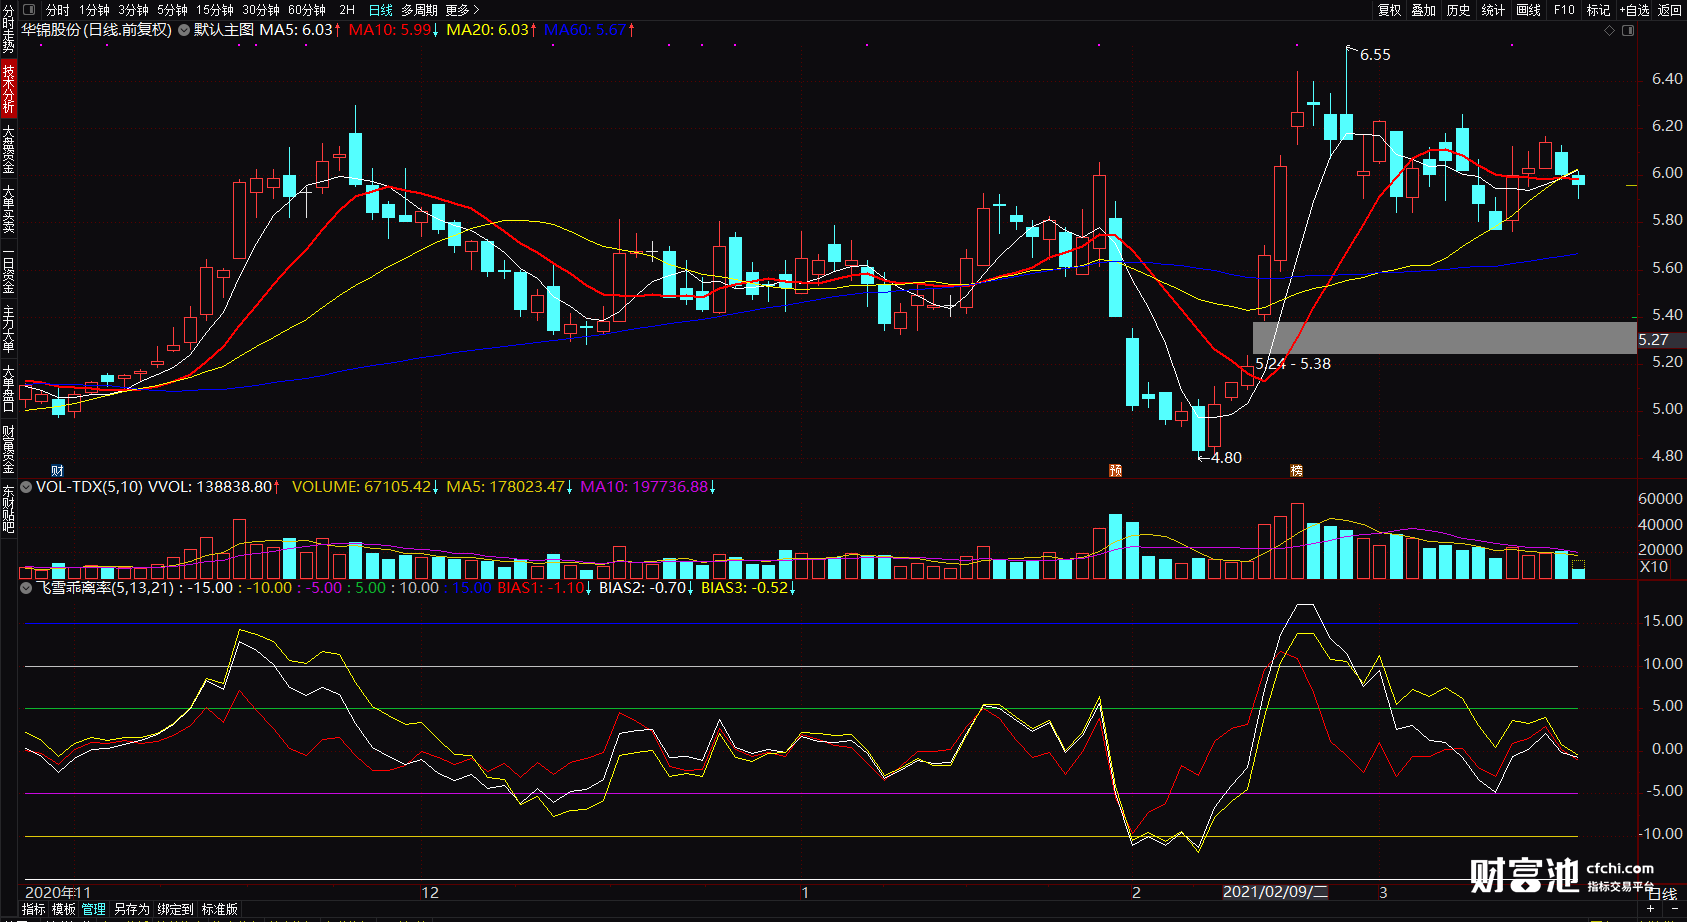Toggle the right side panel icon

pos(1628,31)
